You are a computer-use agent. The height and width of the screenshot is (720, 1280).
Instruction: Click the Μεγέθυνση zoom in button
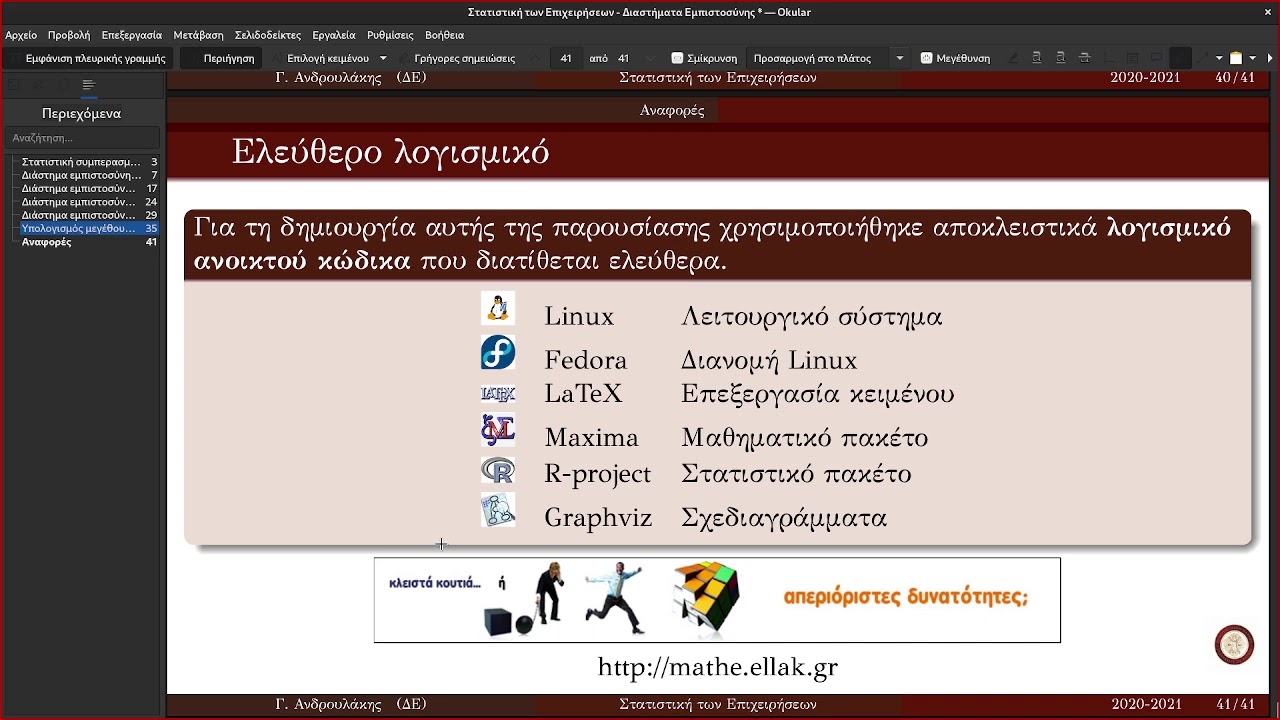tap(956, 58)
